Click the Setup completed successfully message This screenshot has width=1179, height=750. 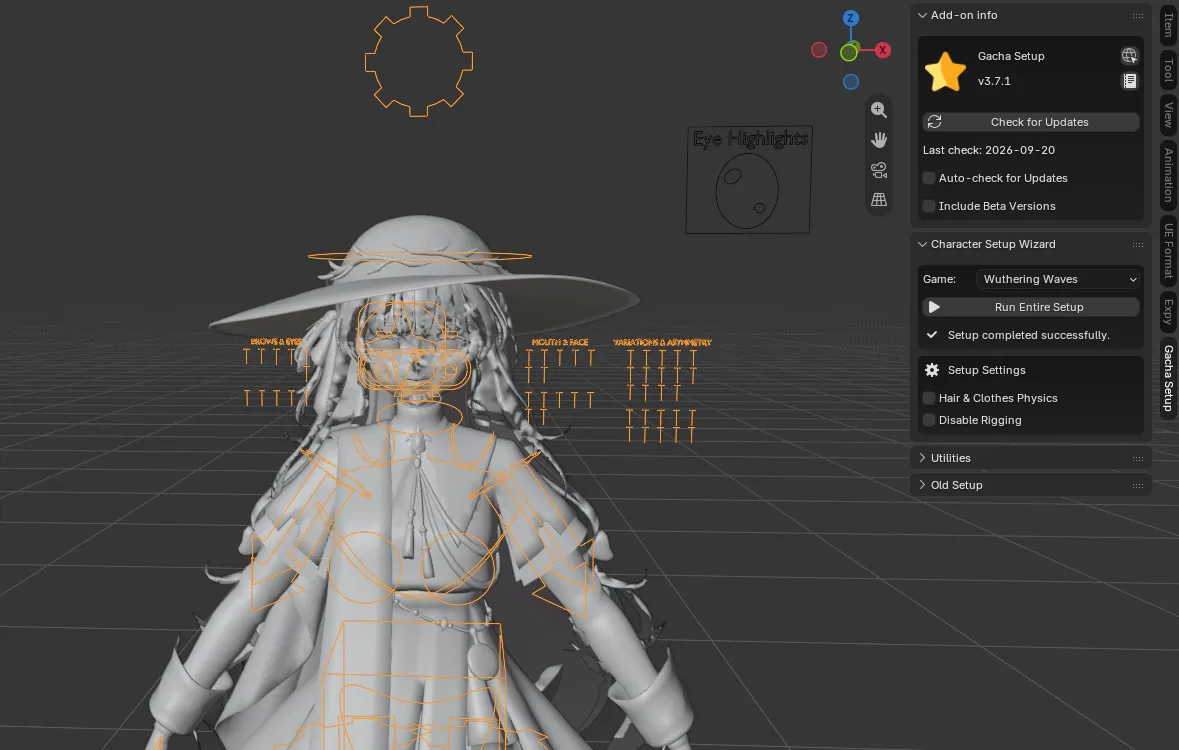(x=1029, y=335)
